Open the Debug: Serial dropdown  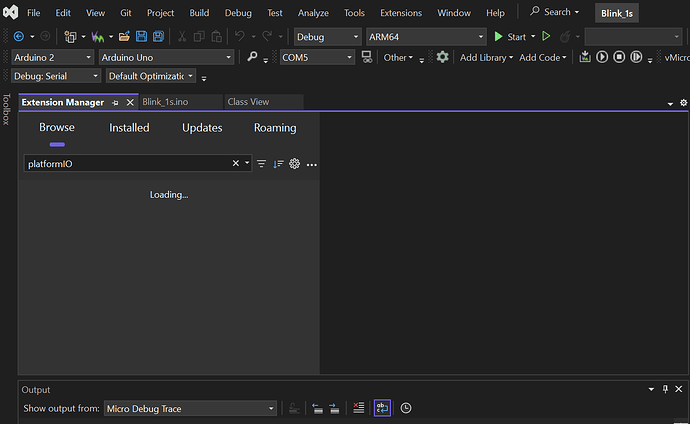coord(56,76)
